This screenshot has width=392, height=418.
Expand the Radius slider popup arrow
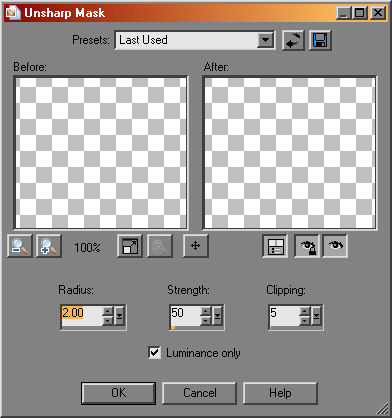pos(119,316)
